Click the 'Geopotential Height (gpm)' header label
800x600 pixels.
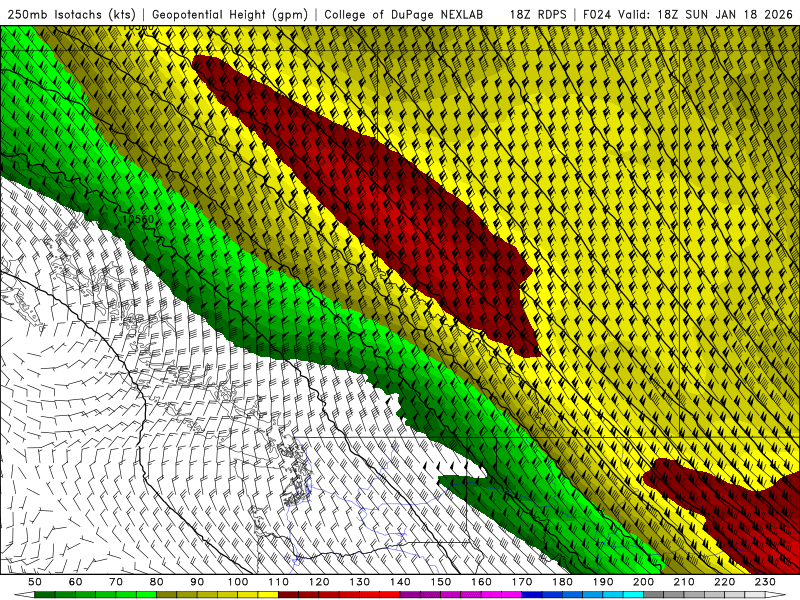(x=230, y=15)
